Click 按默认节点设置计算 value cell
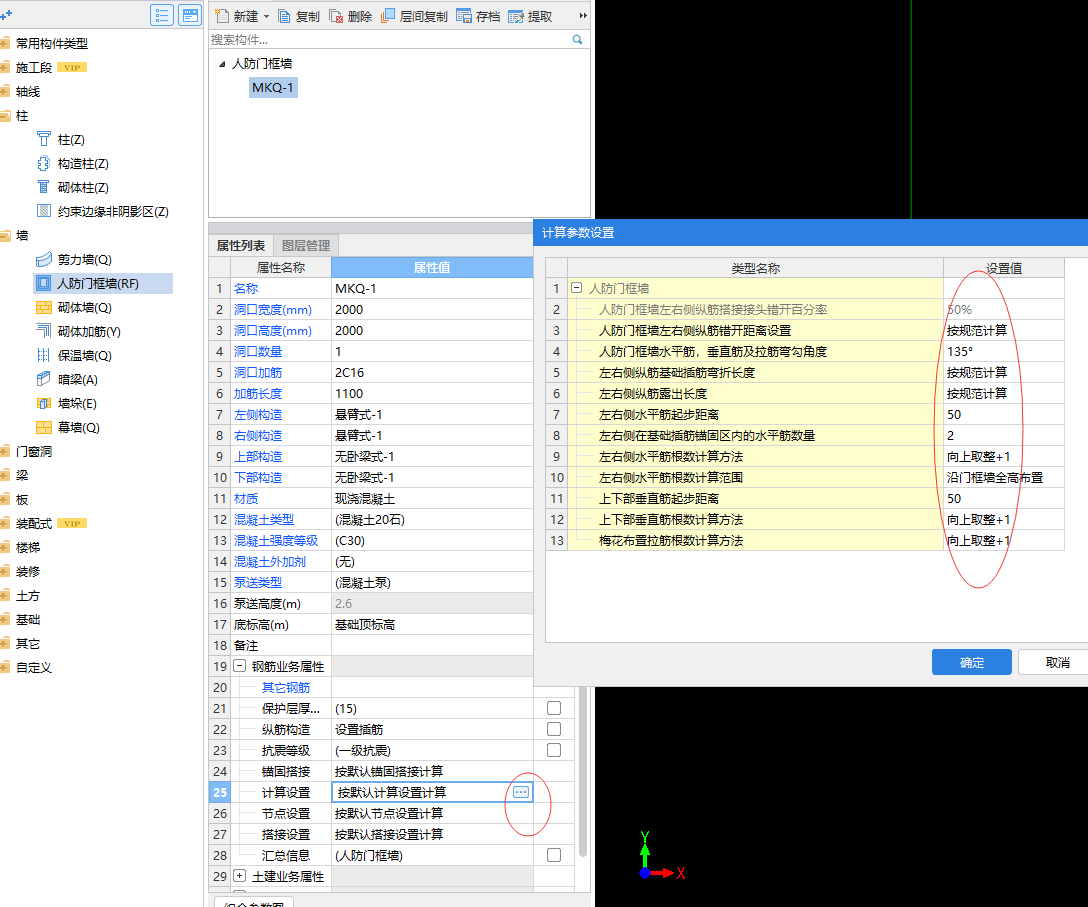The width and height of the screenshot is (1088, 907). point(432,813)
